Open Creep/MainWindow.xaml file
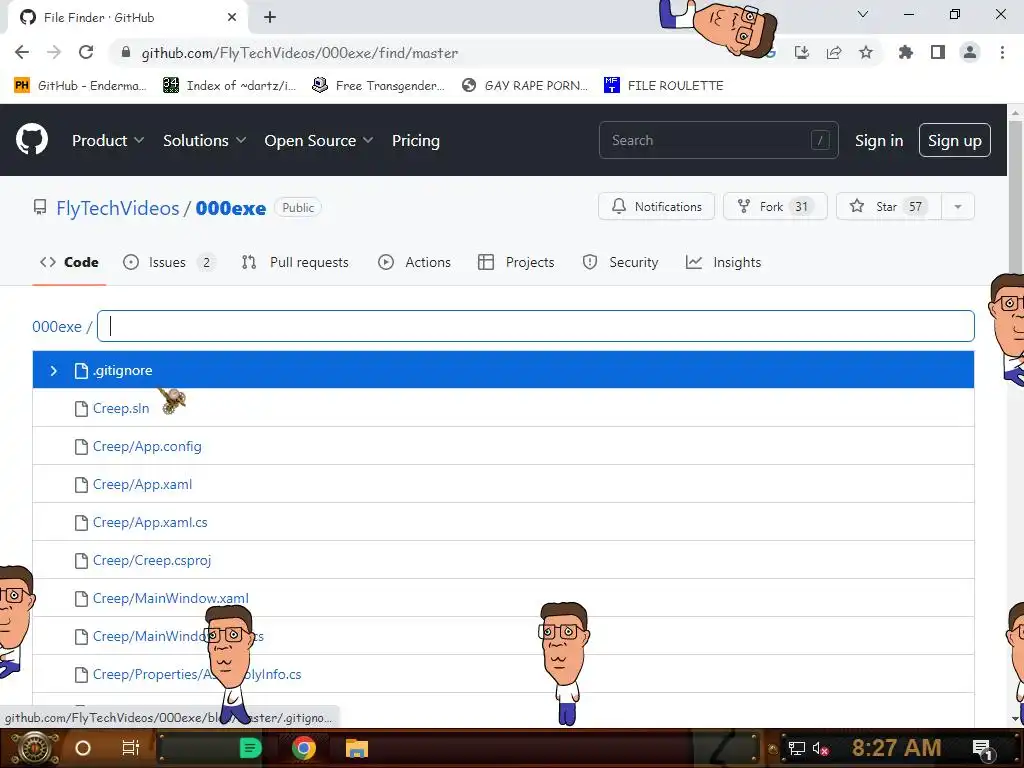The image size is (1024, 768). click(170, 598)
